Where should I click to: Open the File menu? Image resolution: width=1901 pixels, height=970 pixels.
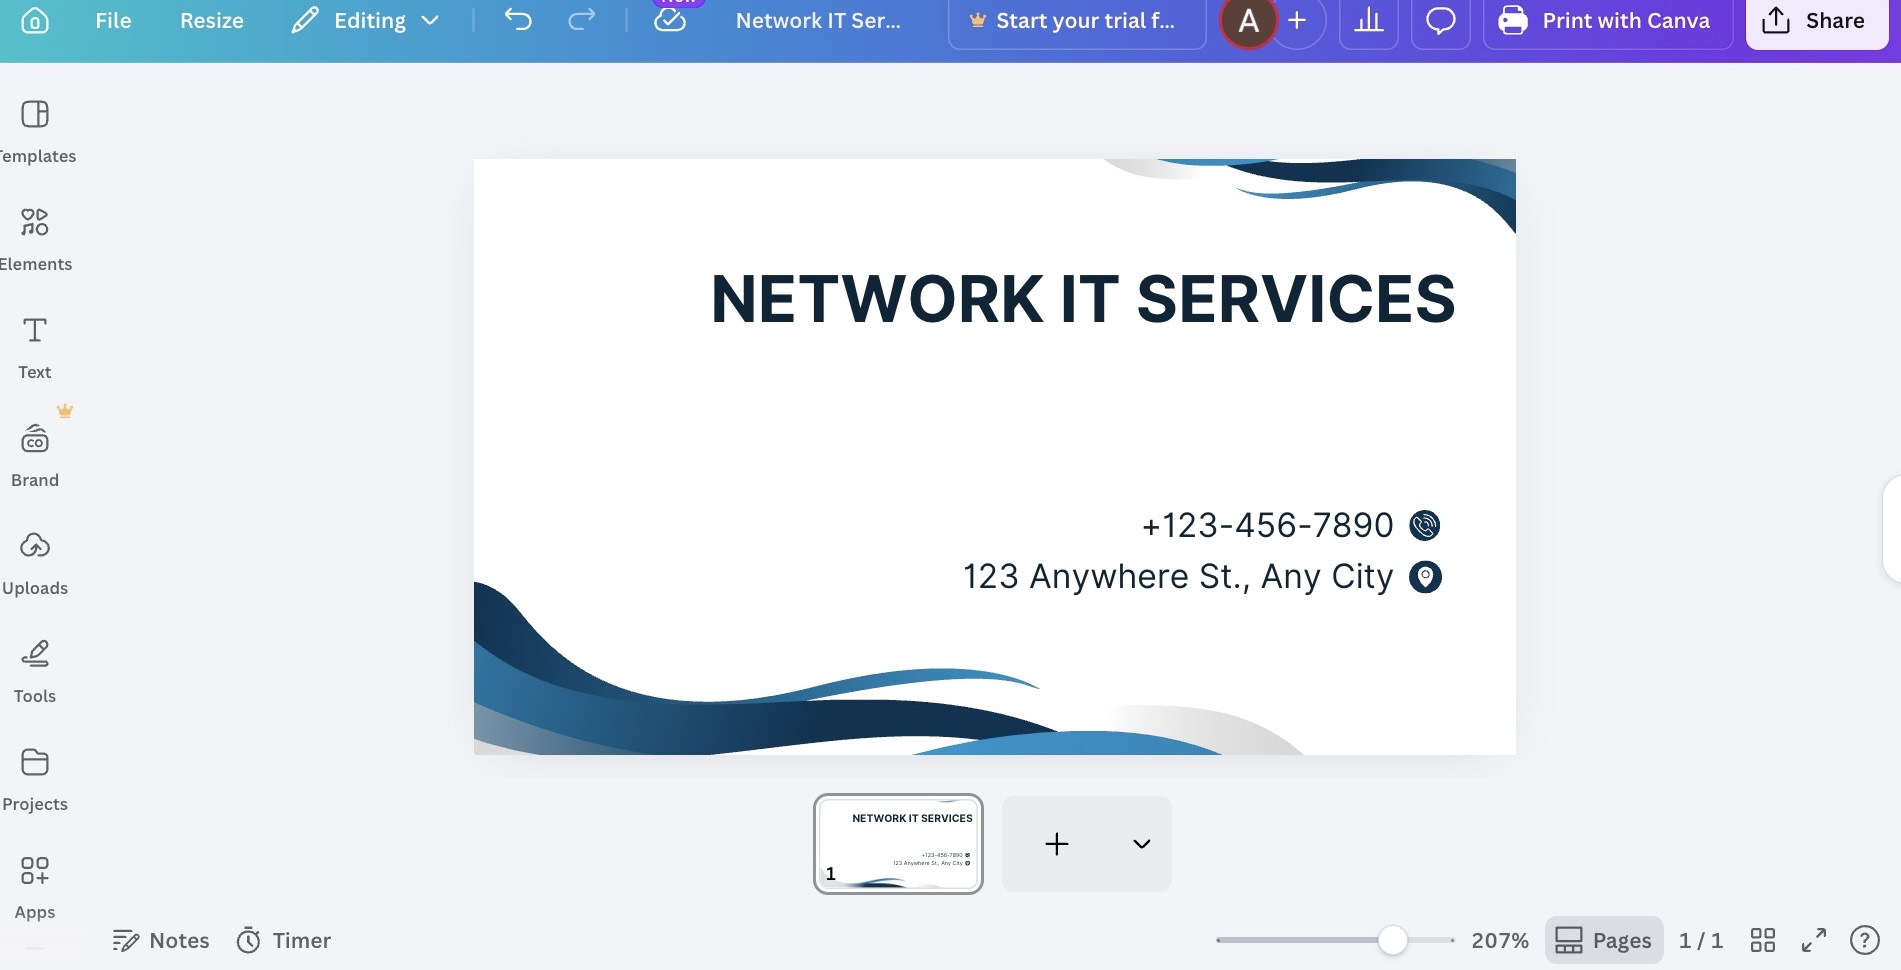tap(113, 21)
